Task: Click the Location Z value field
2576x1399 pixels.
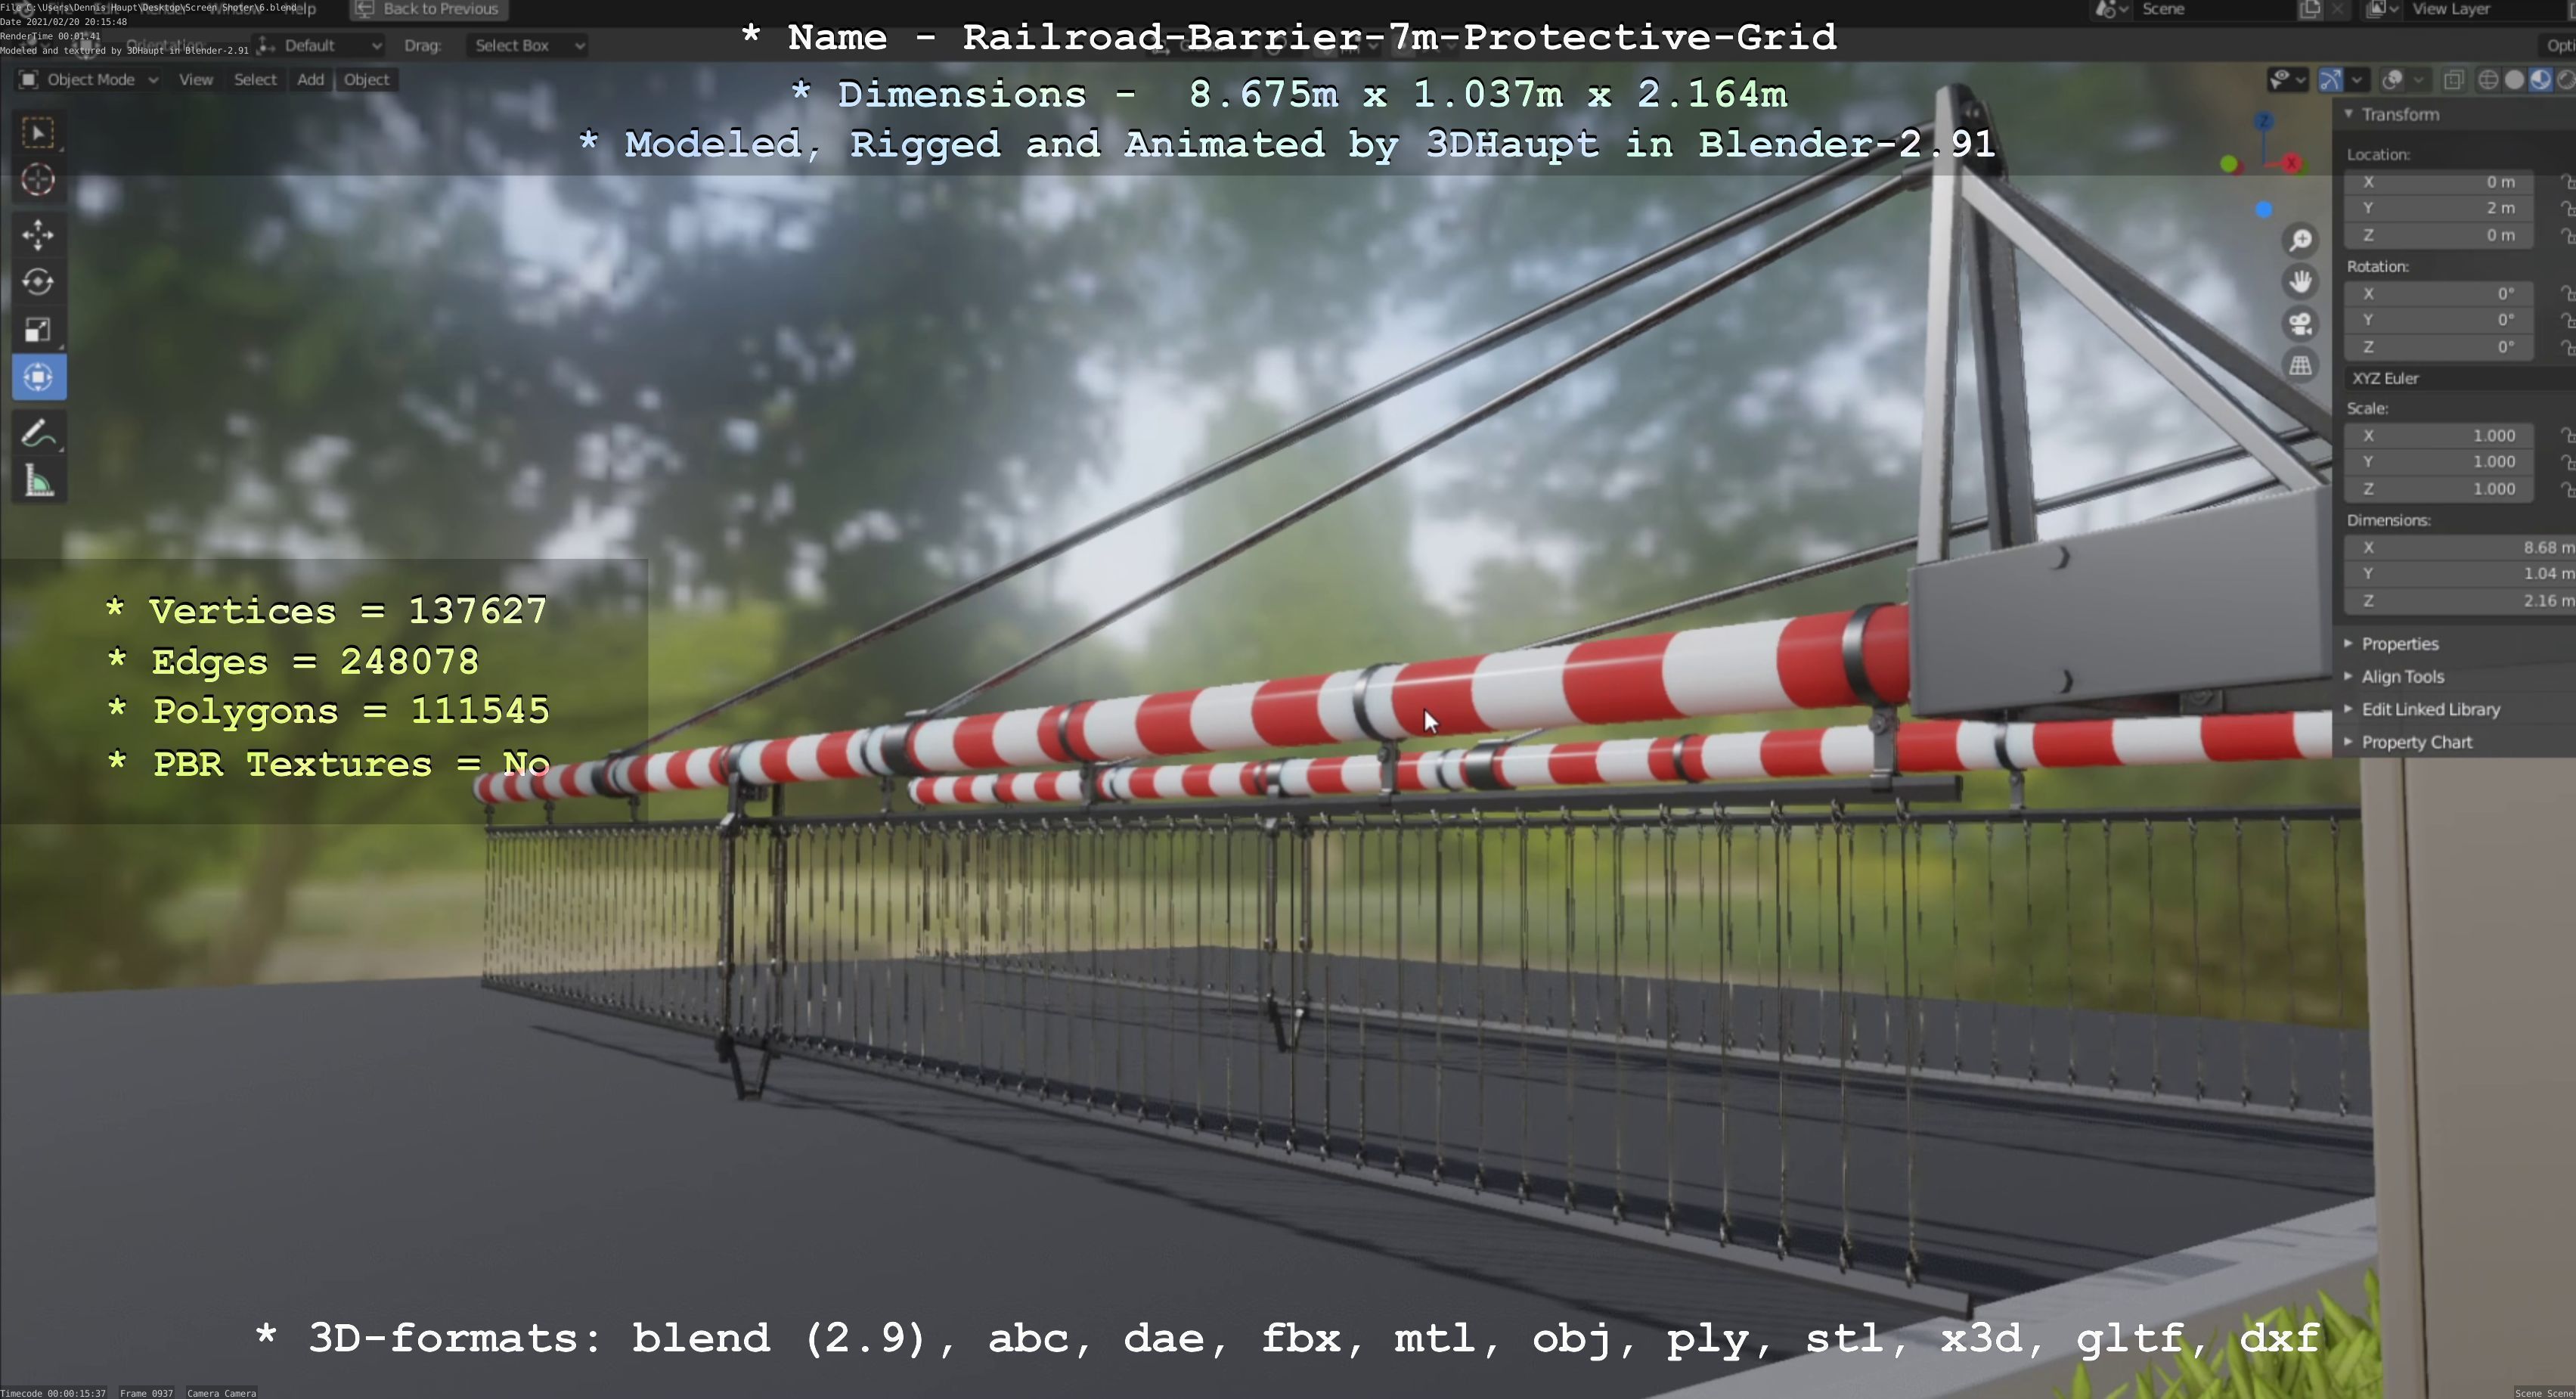Action: 2440,235
